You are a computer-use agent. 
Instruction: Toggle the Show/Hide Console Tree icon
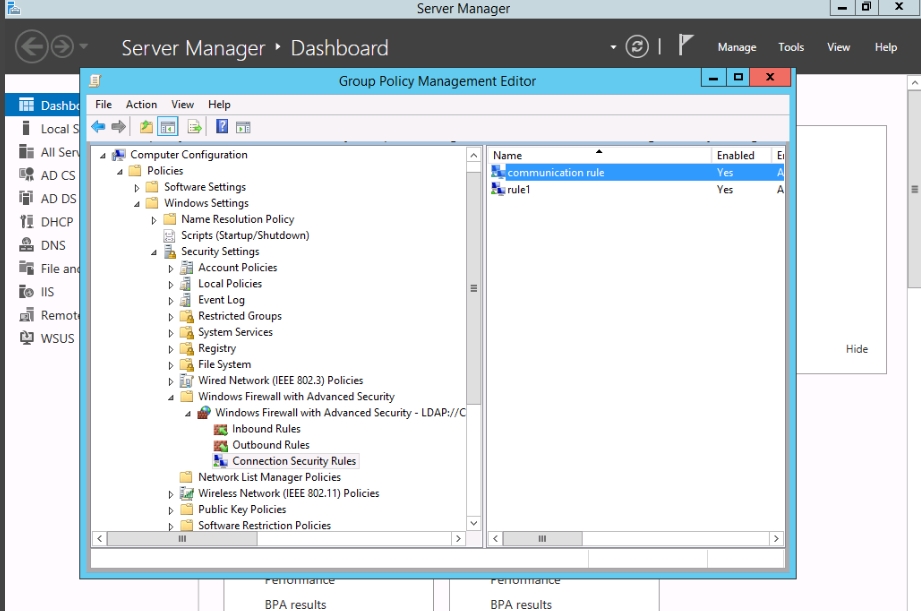[168, 126]
